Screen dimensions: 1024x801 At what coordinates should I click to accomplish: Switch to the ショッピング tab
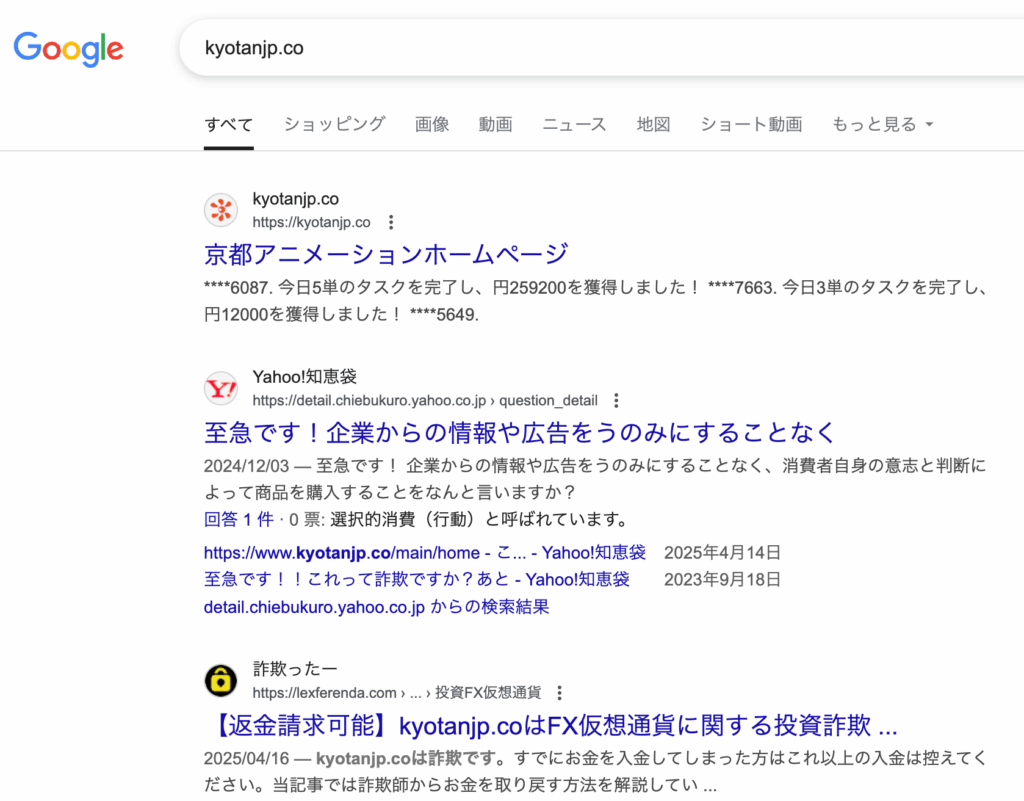point(334,124)
